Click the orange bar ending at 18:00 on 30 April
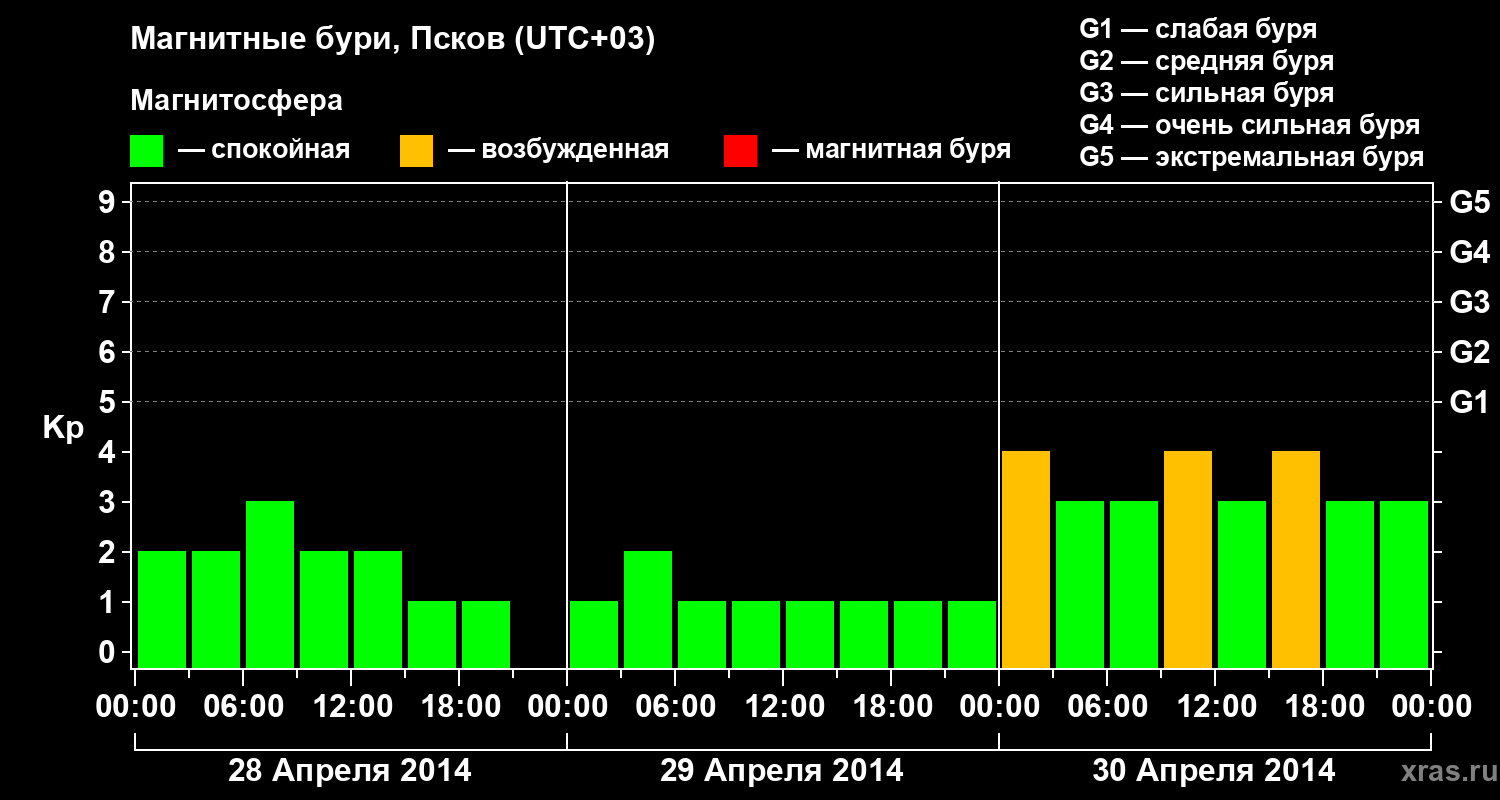The height and width of the screenshot is (800, 1500). 1296,559
